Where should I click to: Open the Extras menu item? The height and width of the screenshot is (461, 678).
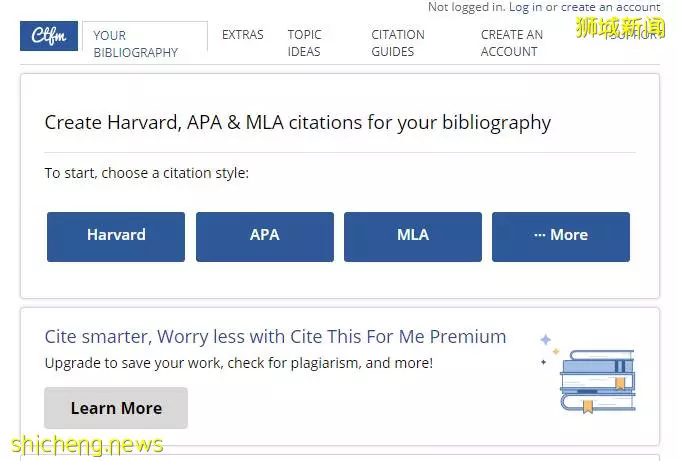click(x=243, y=35)
